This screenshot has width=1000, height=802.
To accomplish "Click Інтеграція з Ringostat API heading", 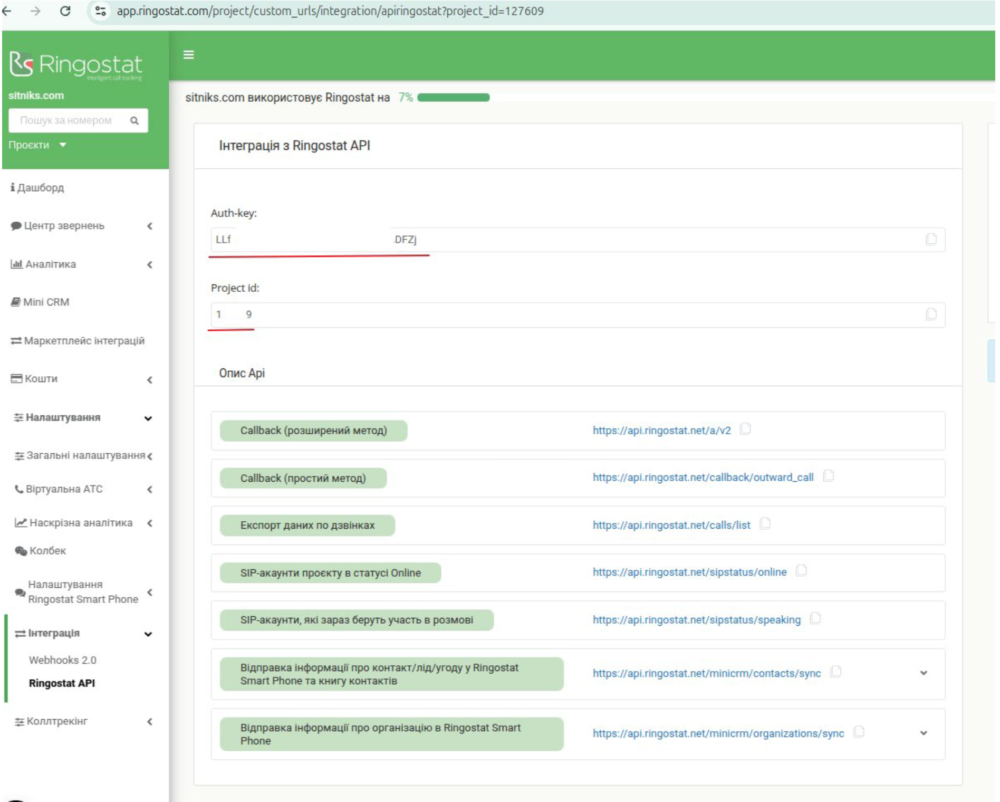I will coord(295,146).
